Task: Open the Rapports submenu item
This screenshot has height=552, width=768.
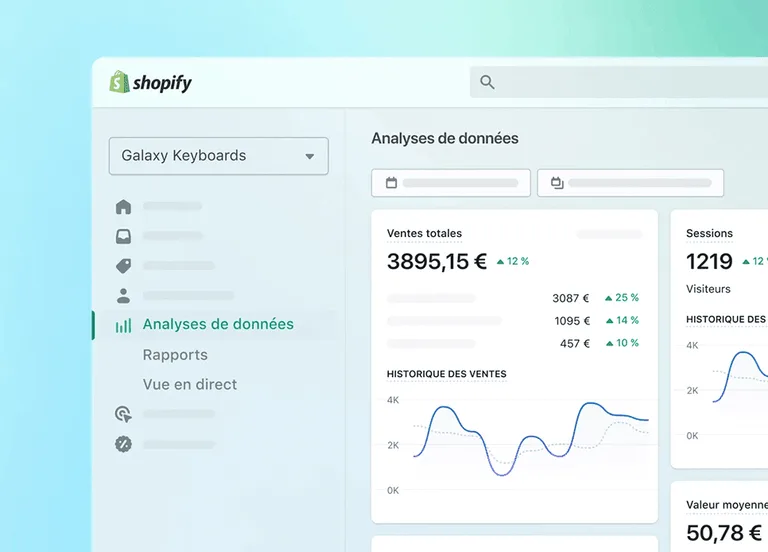Action: tap(175, 355)
